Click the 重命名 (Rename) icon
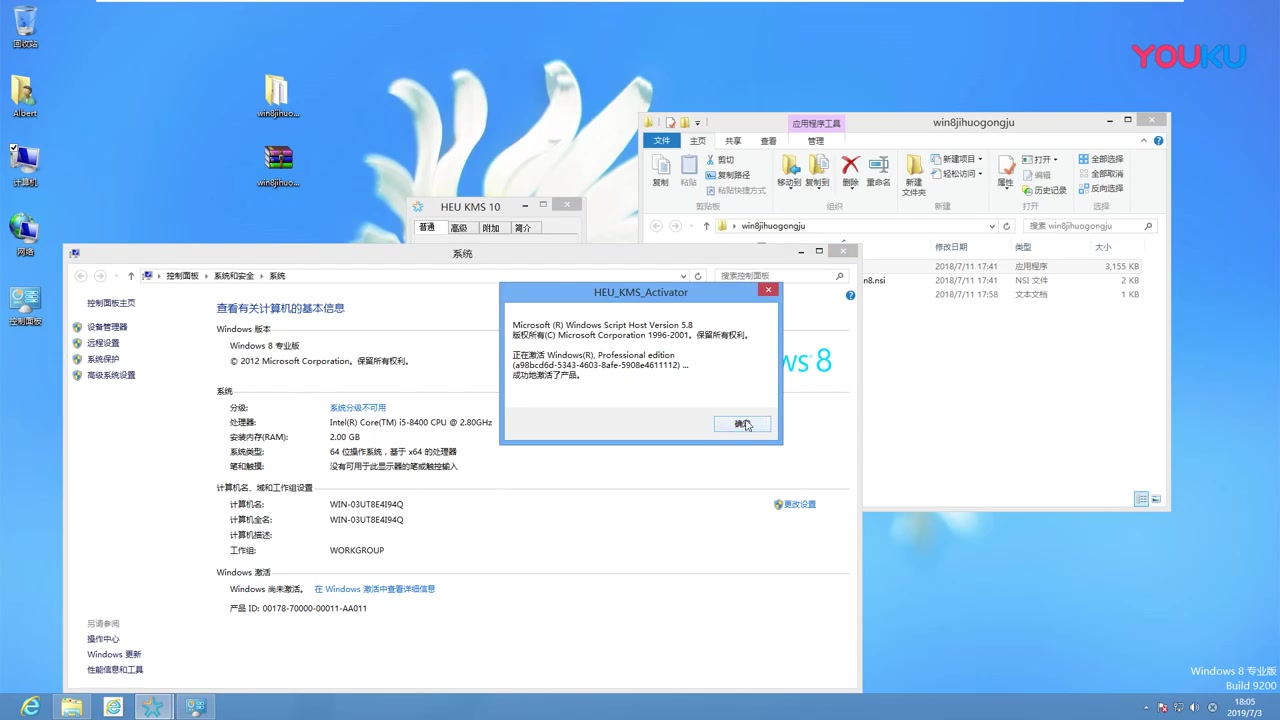 pyautogui.click(x=878, y=171)
